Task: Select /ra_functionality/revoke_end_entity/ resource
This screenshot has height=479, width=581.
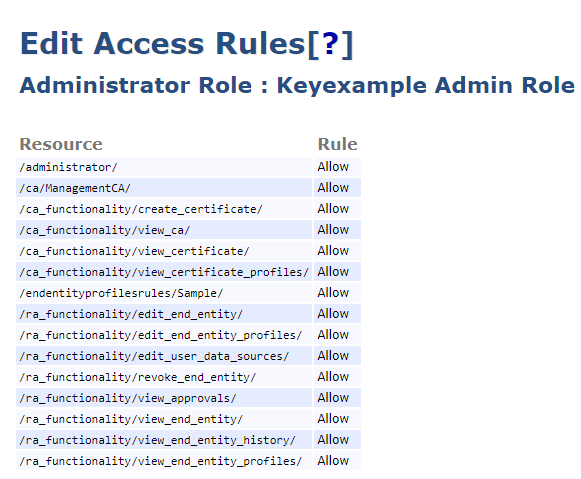Action: point(137,377)
